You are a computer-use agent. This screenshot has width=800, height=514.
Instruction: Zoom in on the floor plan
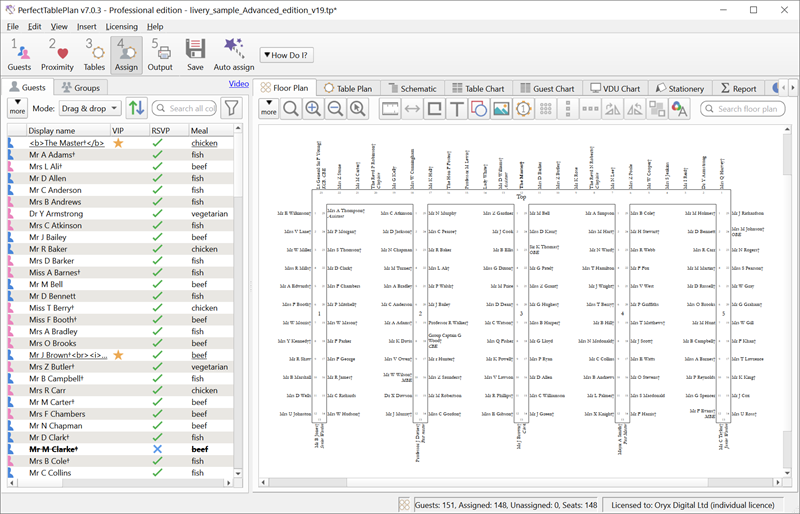(x=313, y=109)
